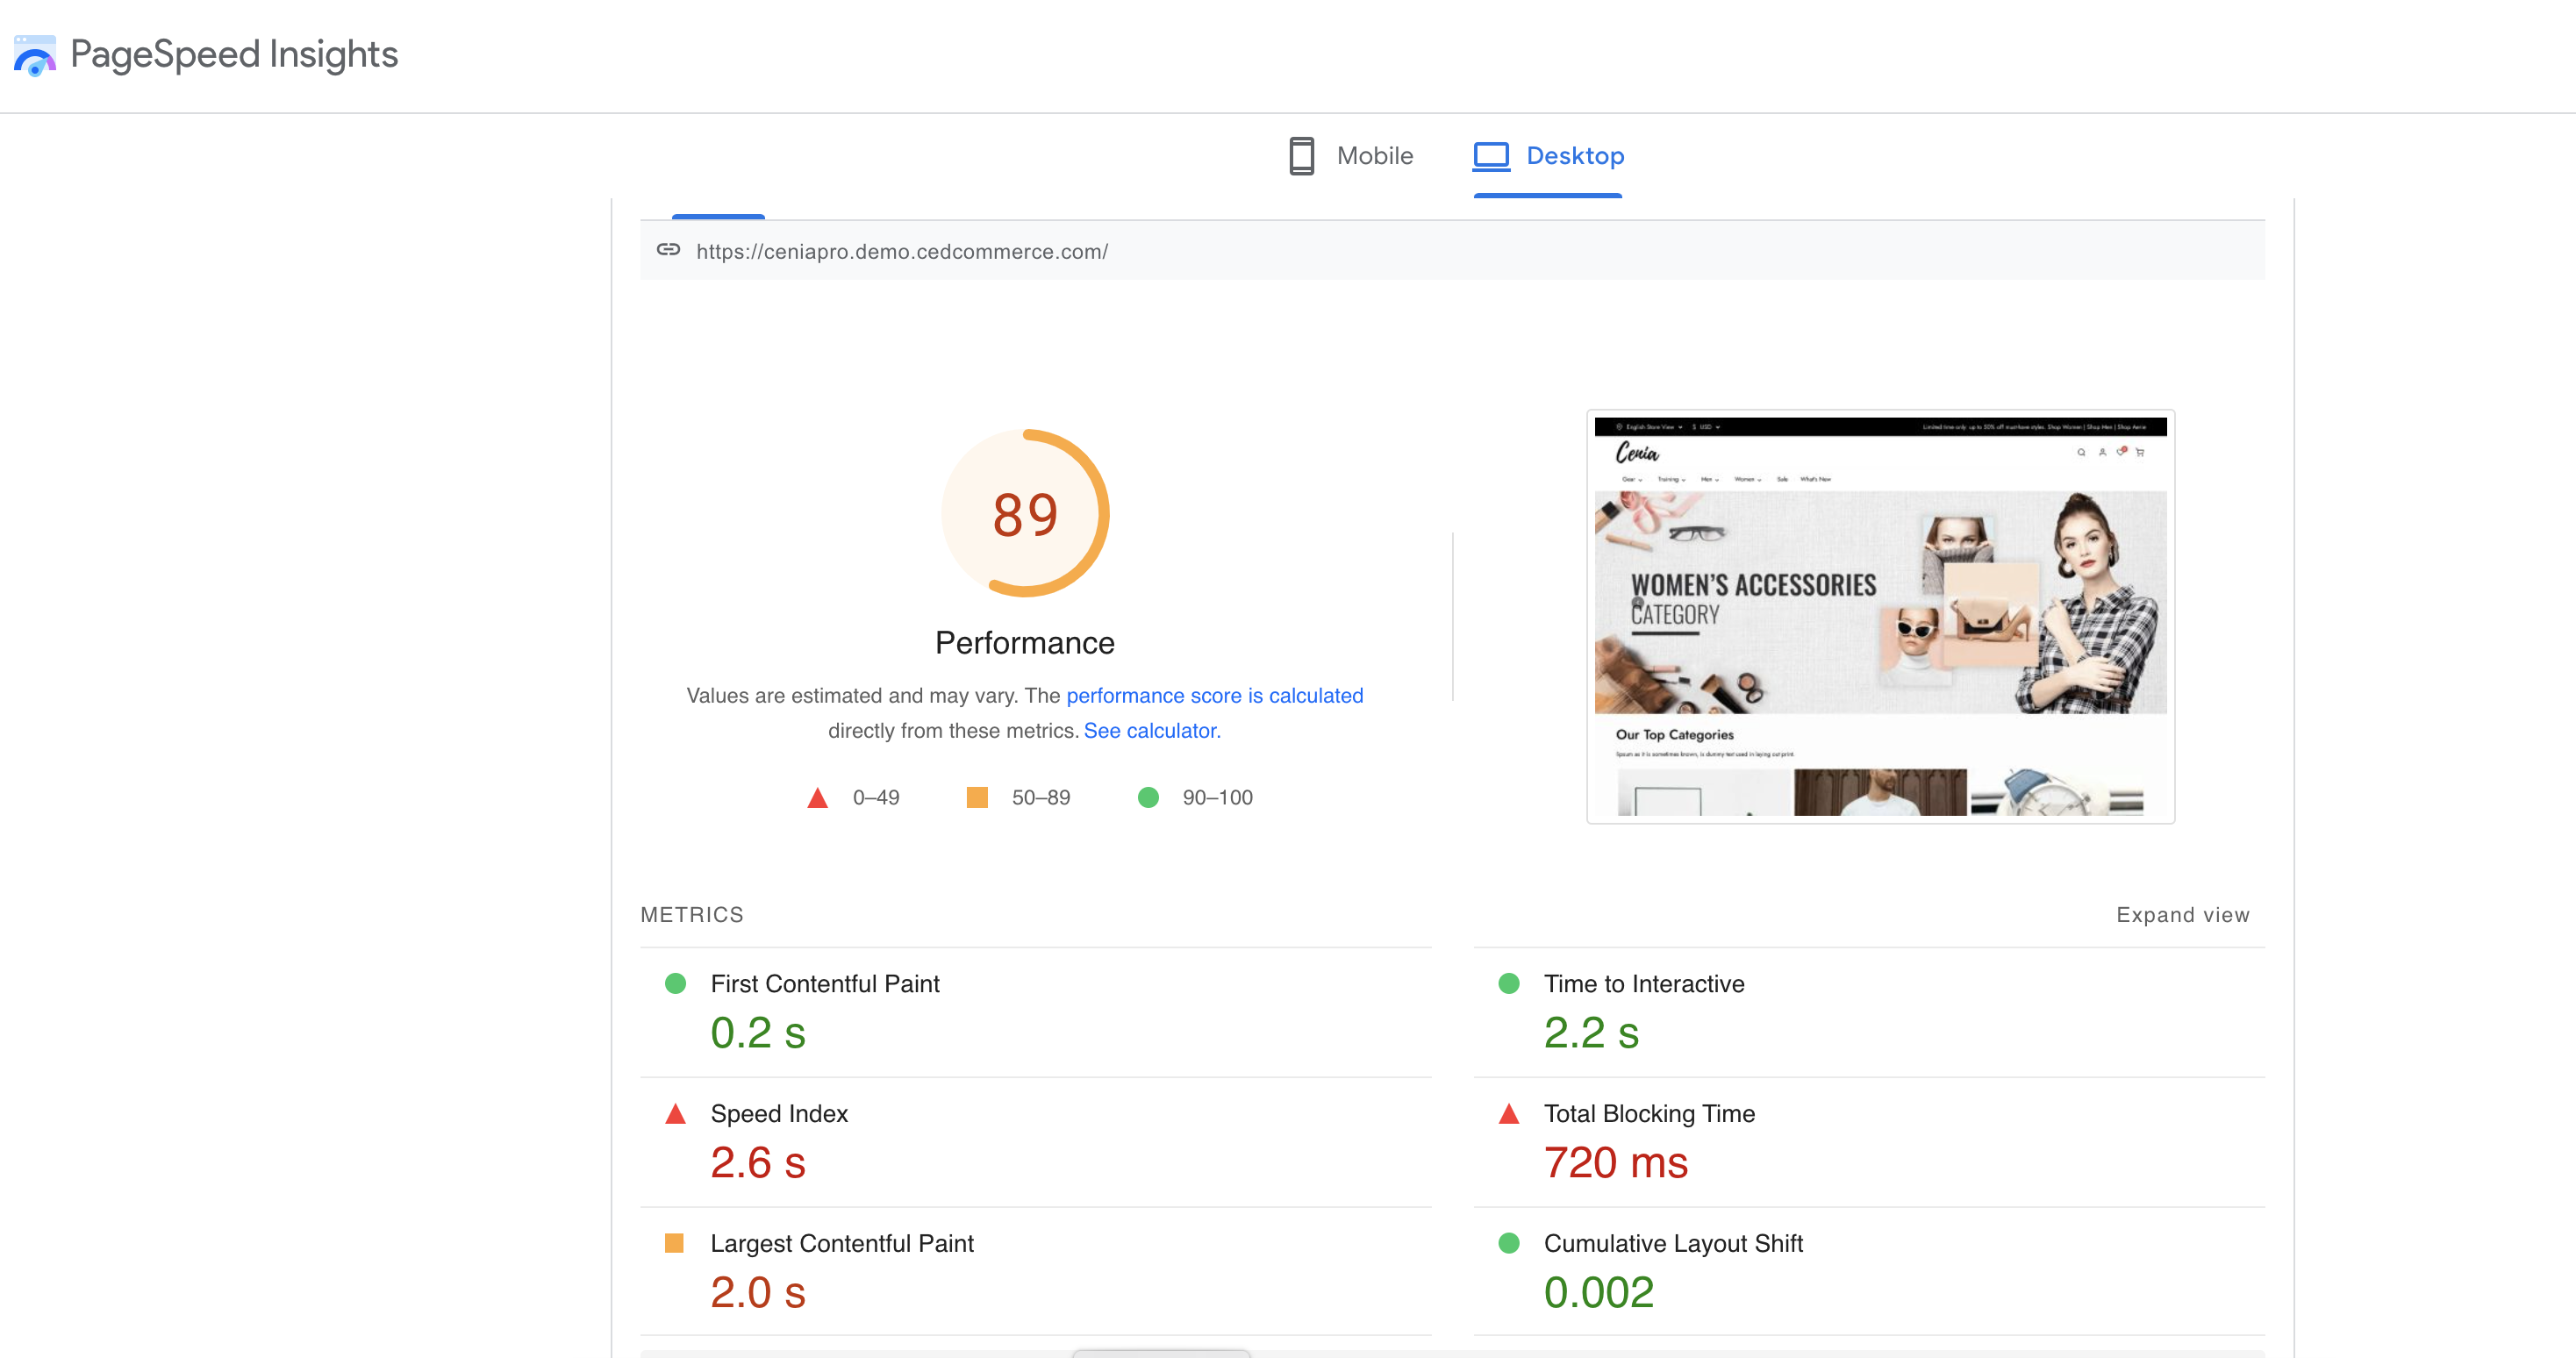2576x1358 pixels.
Task: Click the orange square 50–89 legend icon
Action: [977, 797]
